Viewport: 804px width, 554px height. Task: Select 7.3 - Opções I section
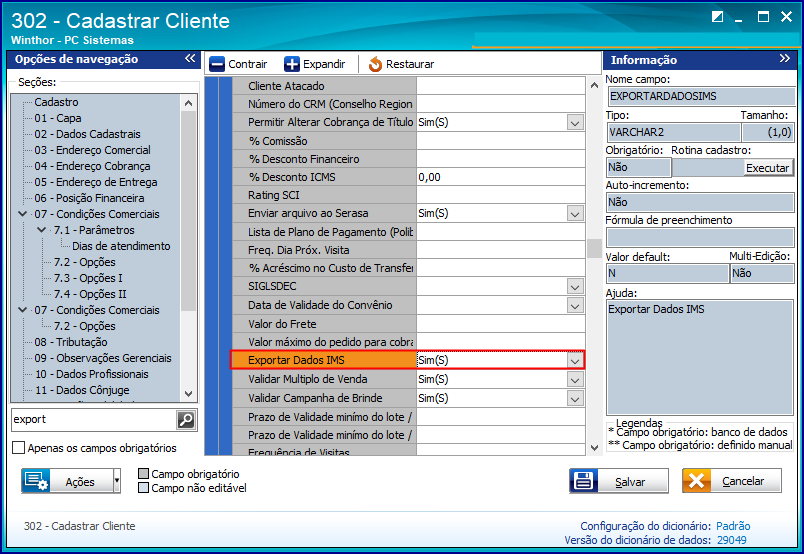(x=88, y=278)
